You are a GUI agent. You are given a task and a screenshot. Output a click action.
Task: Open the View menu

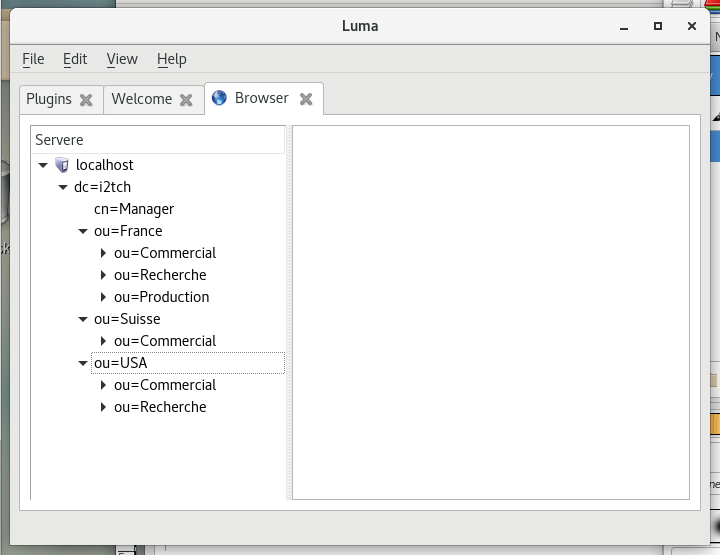[122, 59]
